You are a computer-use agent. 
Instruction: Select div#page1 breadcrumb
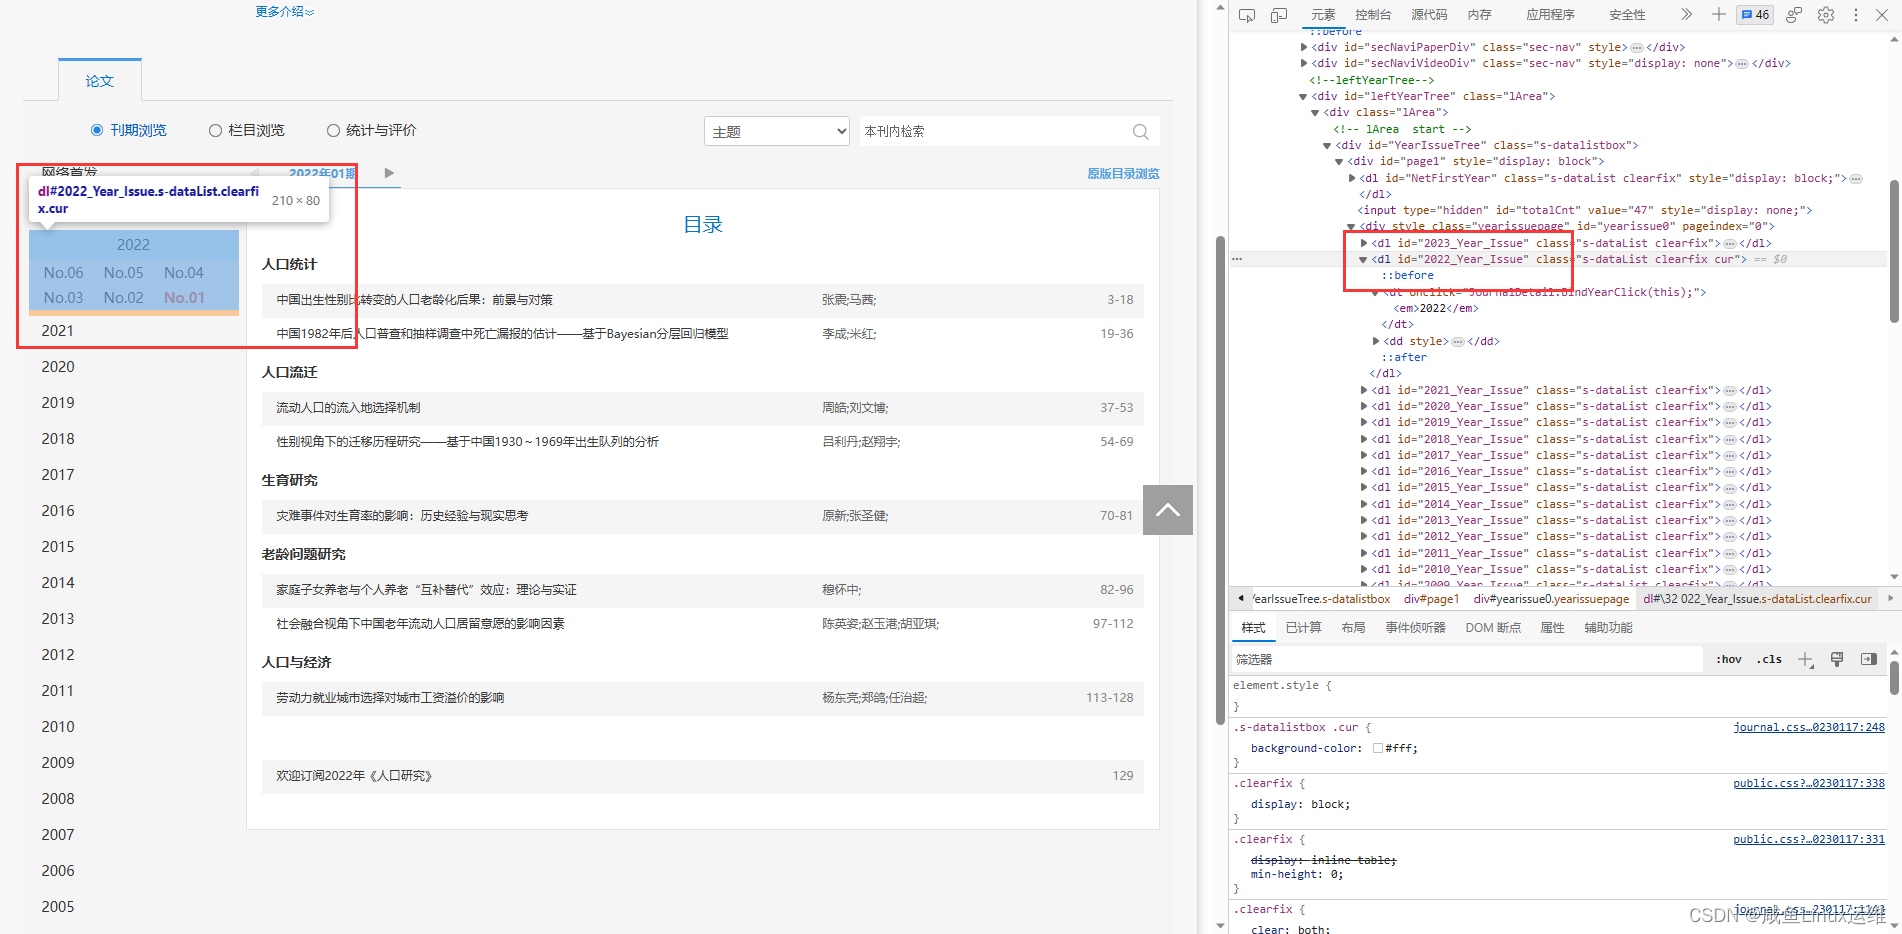coord(1431,598)
